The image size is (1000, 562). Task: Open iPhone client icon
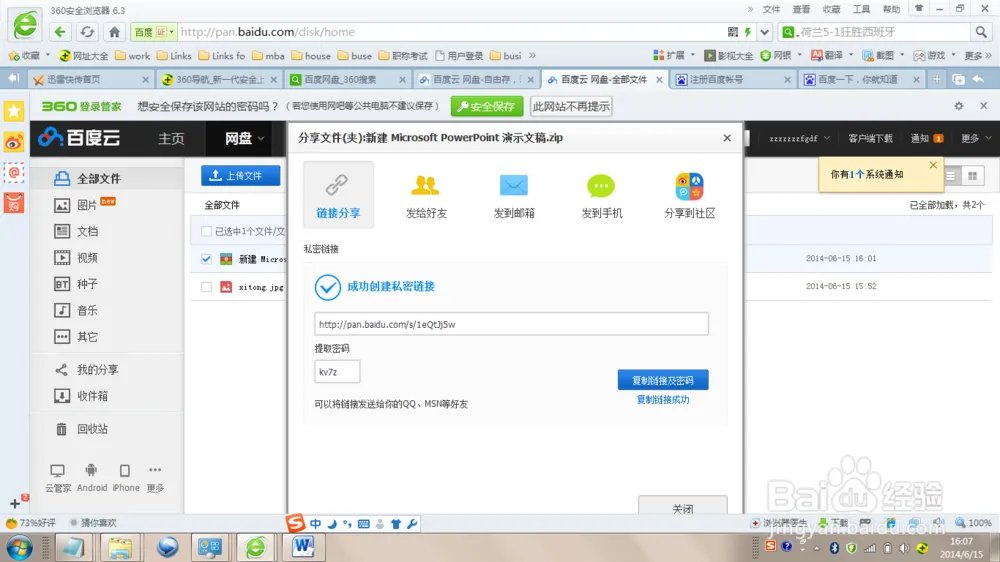click(125, 471)
